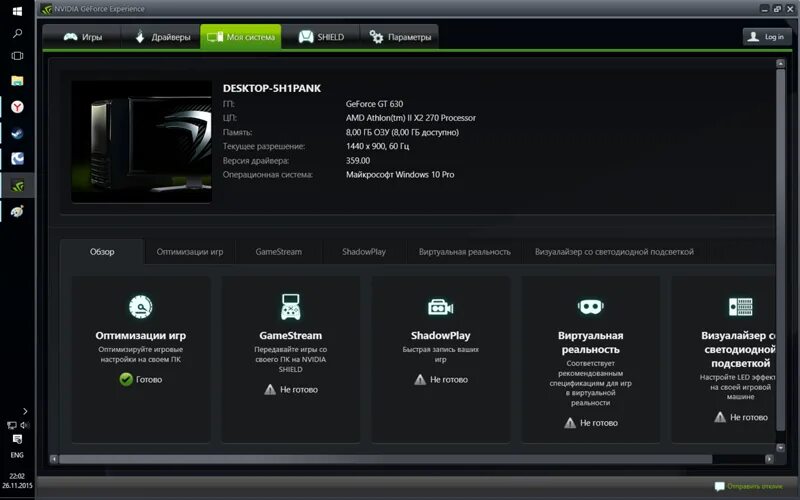Viewport: 800px width, 500px height.
Task: Click the GameStream controller icon
Action: tap(290, 307)
